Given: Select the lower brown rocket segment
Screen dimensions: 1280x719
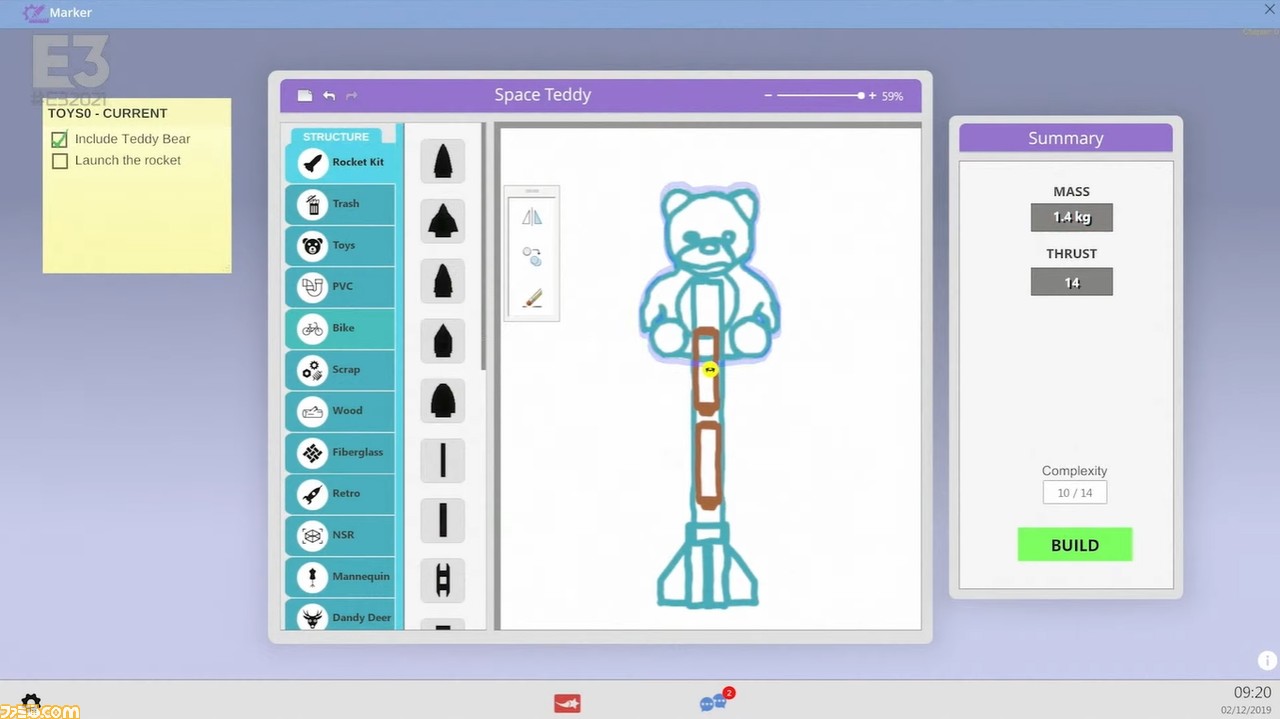Looking at the screenshot, I should click(708, 465).
